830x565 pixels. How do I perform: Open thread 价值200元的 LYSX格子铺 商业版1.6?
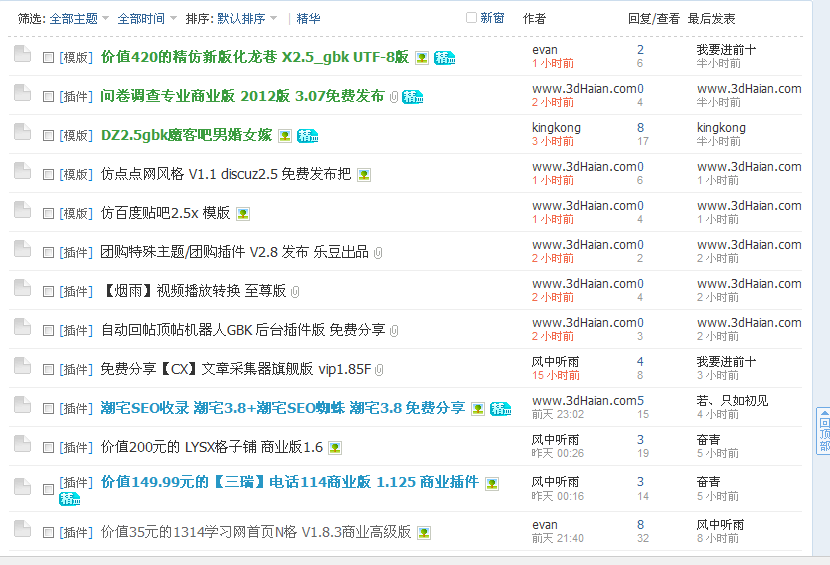click(212, 447)
